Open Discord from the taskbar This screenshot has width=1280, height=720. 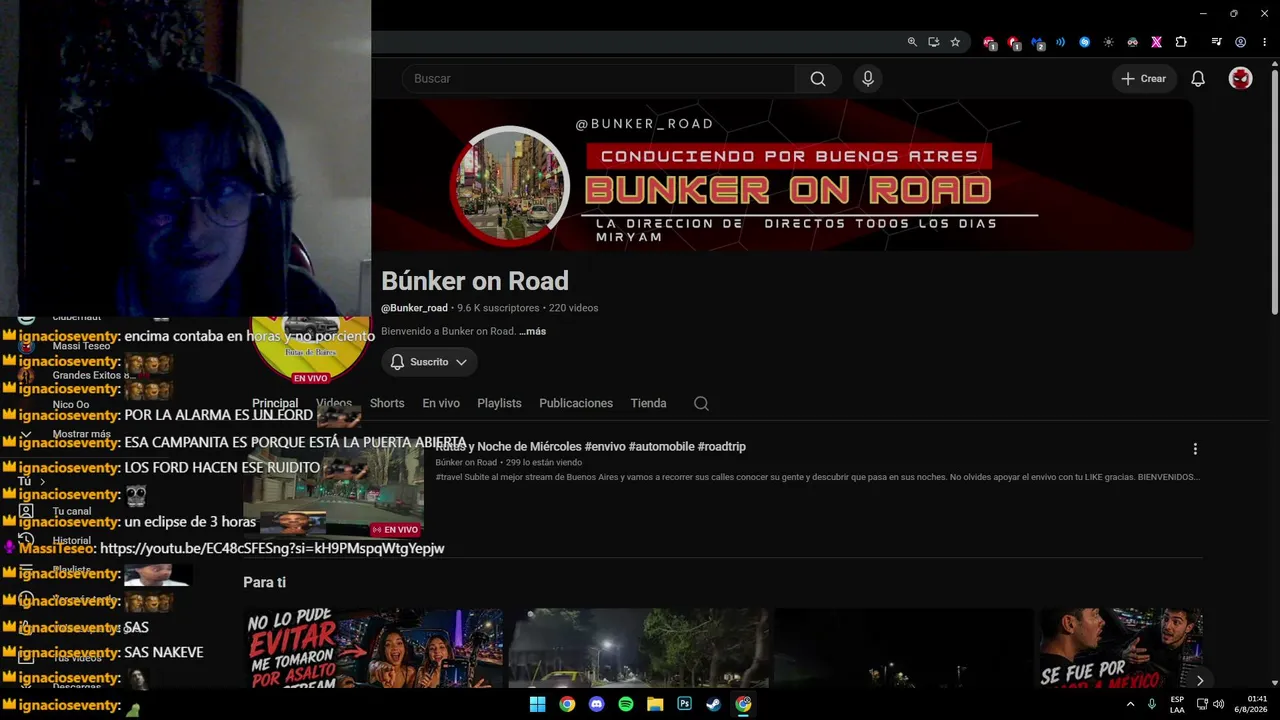pos(597,704)
